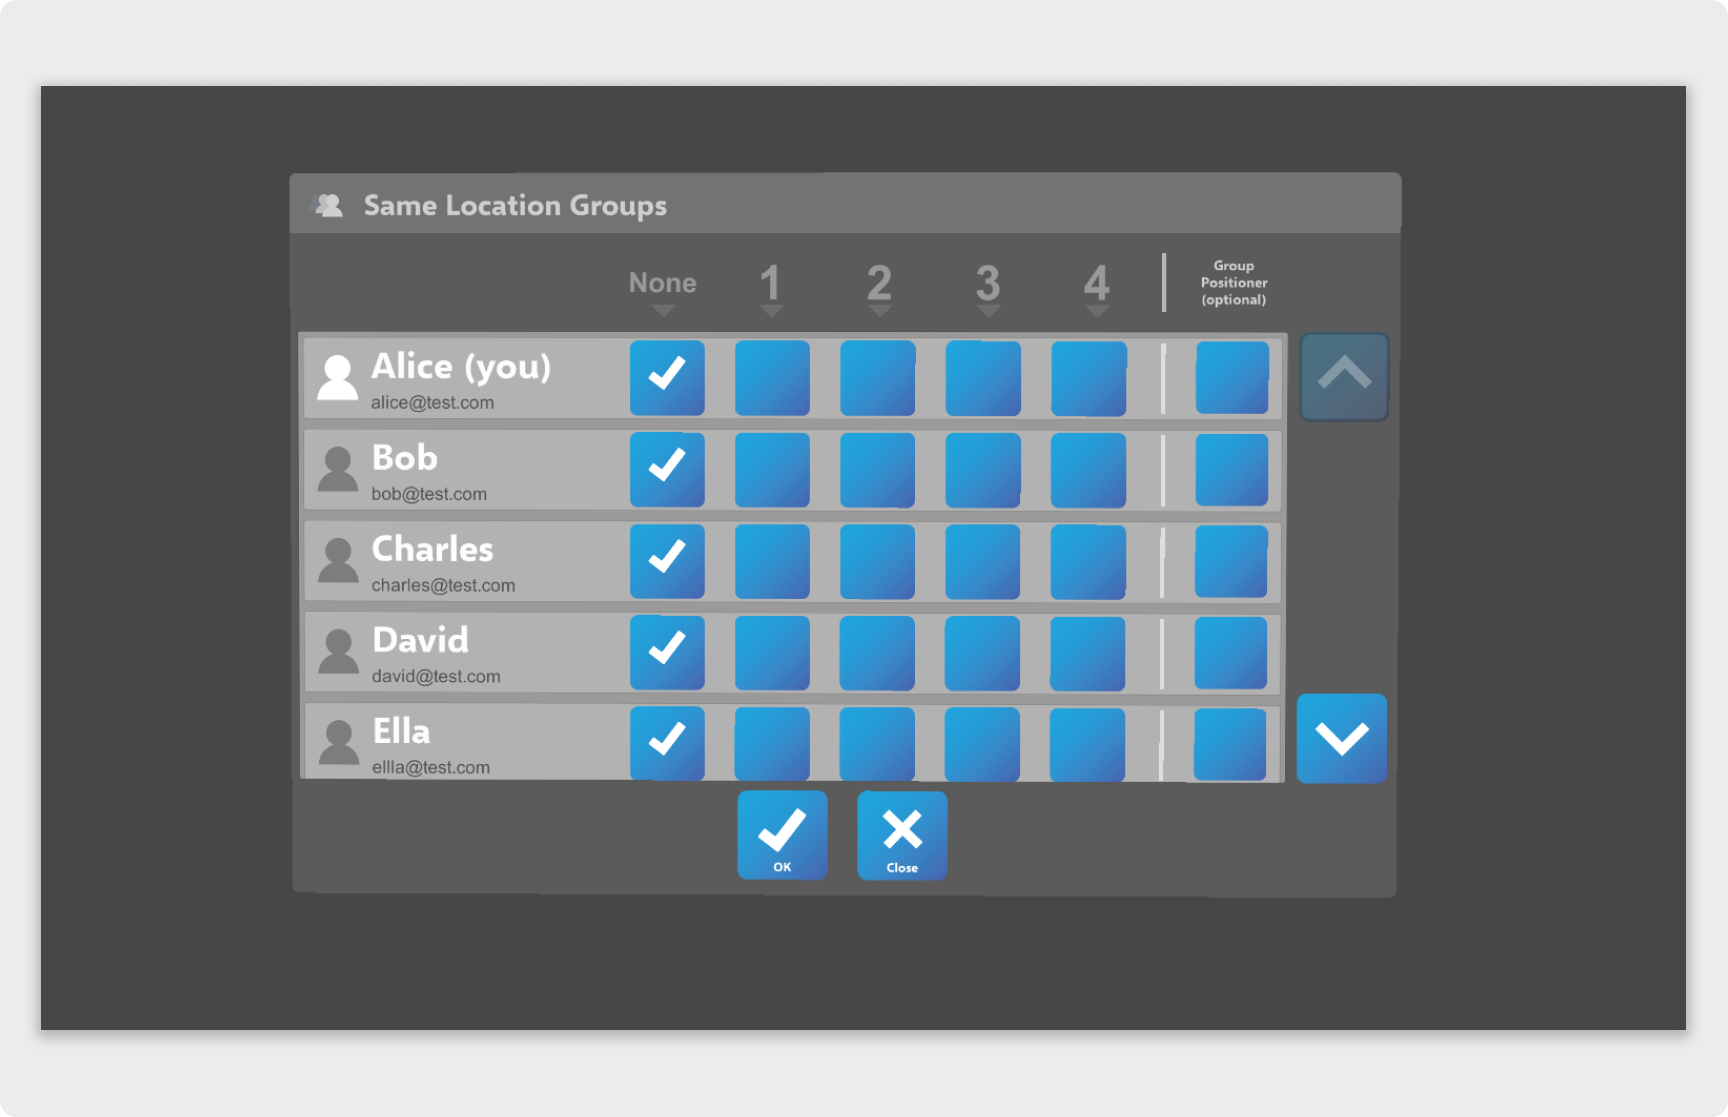The width and height of the screenshot is (1728, 1117).
Task: Assign Ella to group 1
Action: [772, 743]
